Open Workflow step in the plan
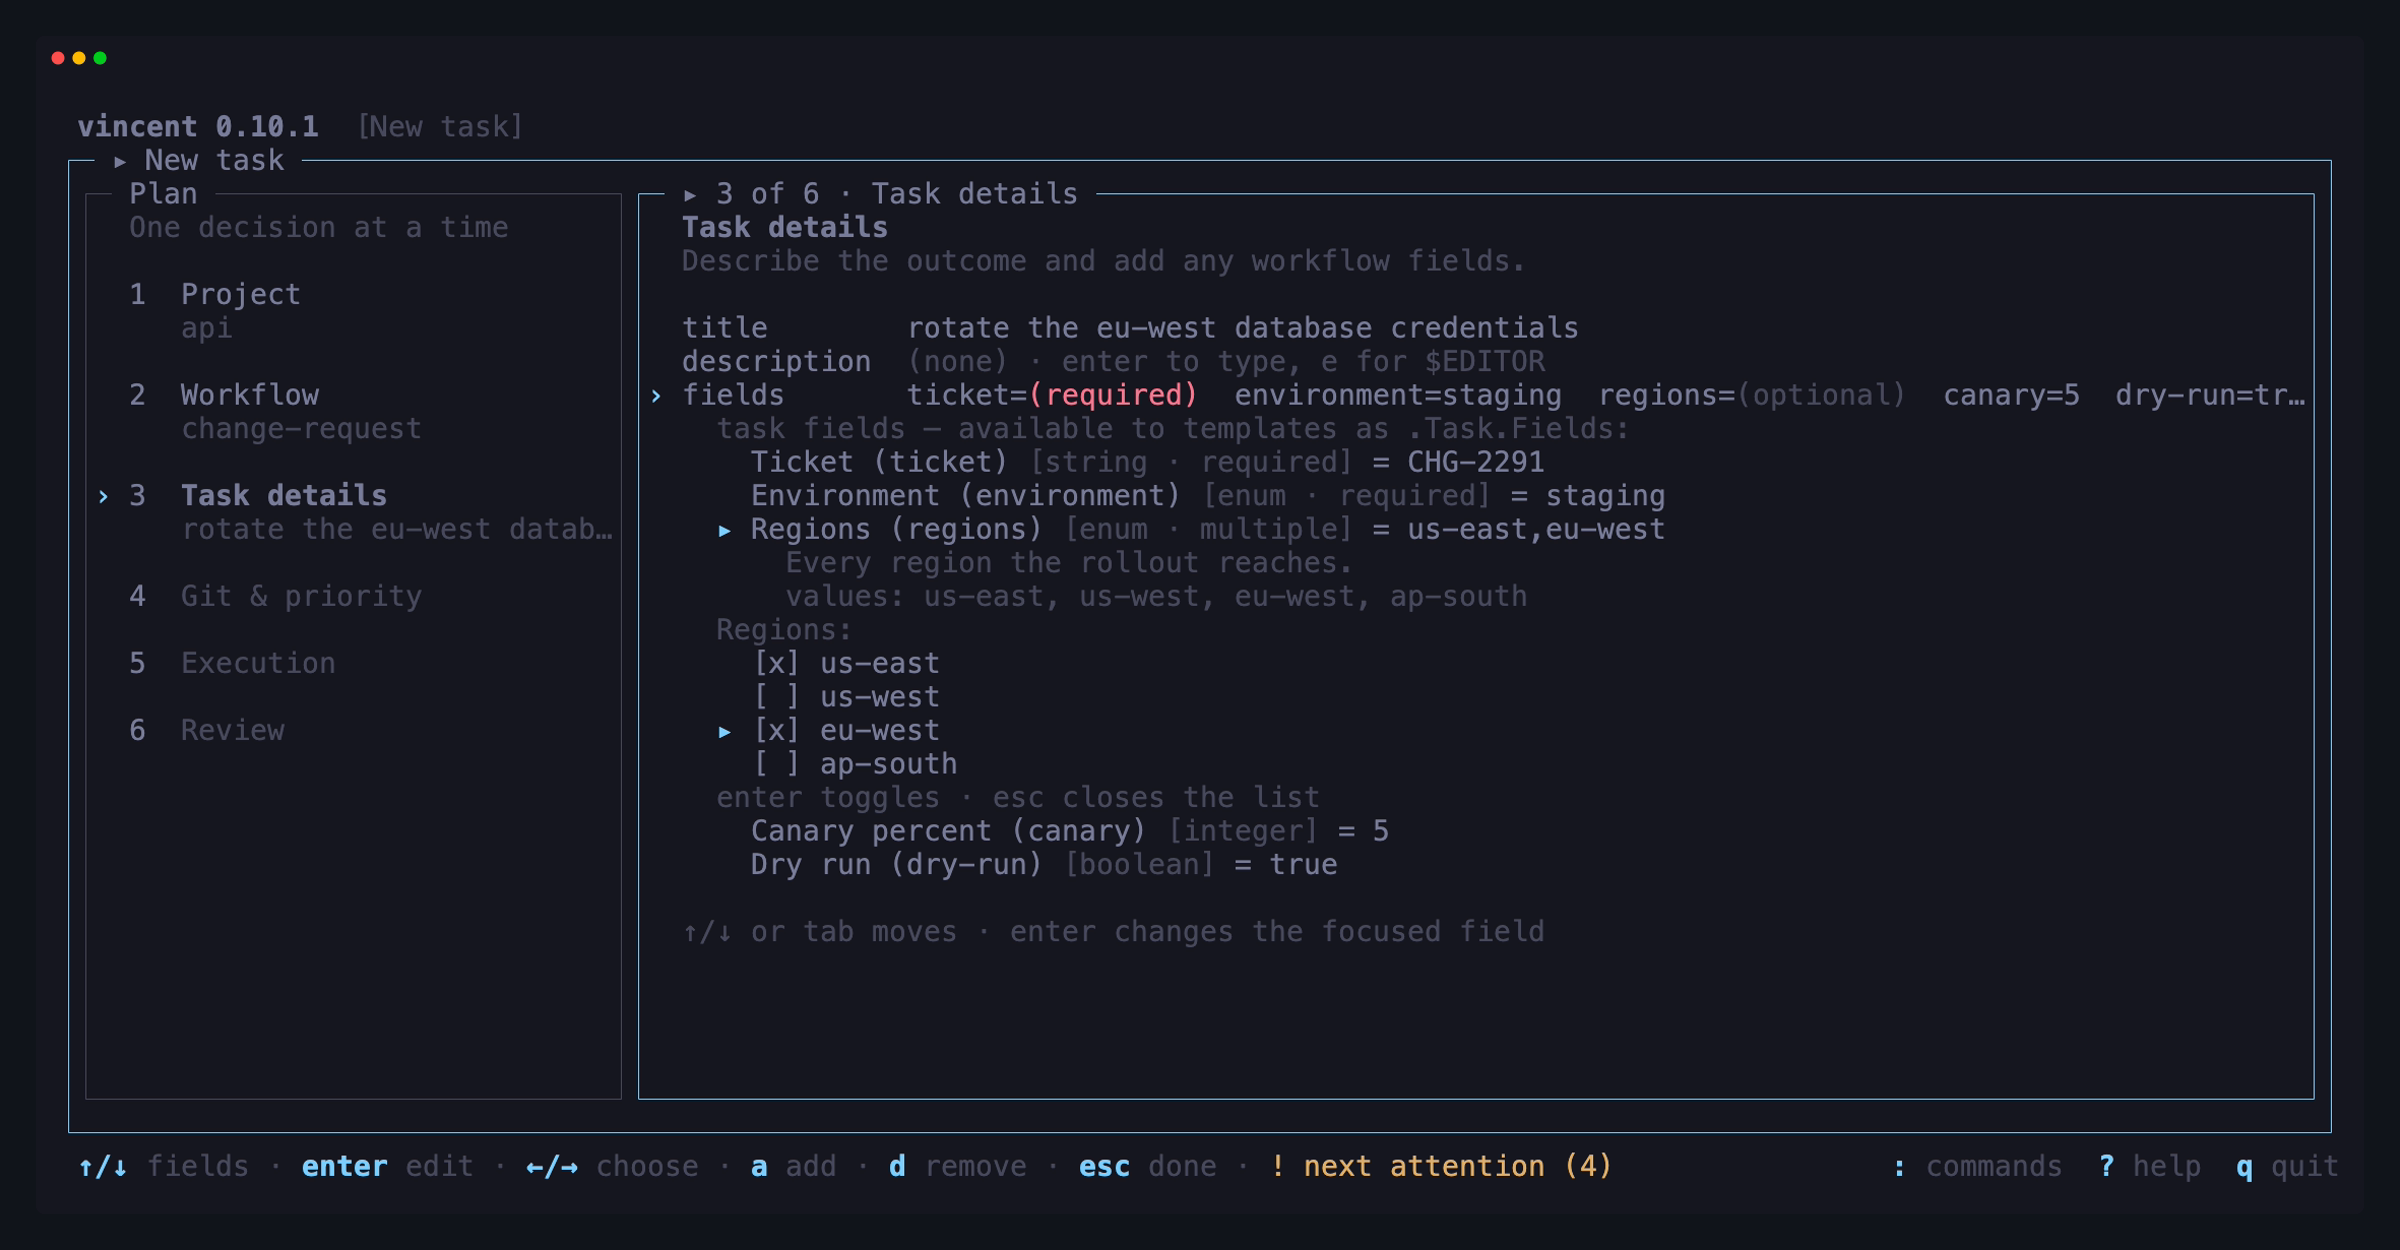The height and width of the screenshot is (1250, 2400). click(x=250, y=395)
